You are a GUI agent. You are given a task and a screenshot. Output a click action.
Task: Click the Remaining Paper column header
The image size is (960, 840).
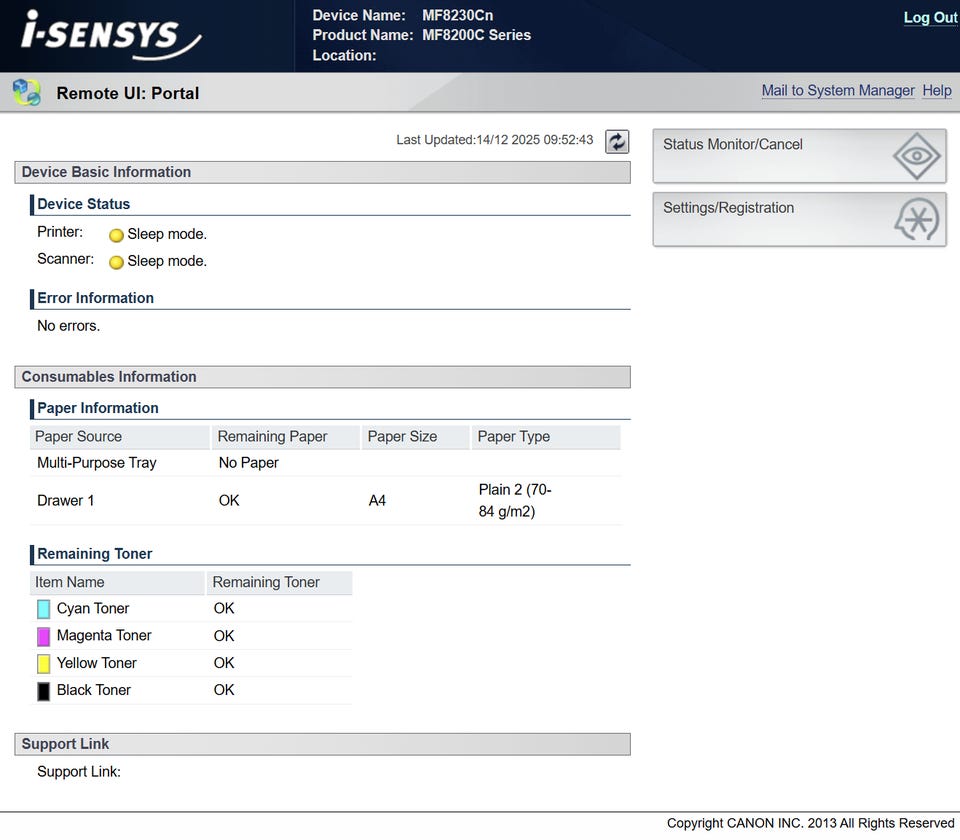[x=285, y=437]
